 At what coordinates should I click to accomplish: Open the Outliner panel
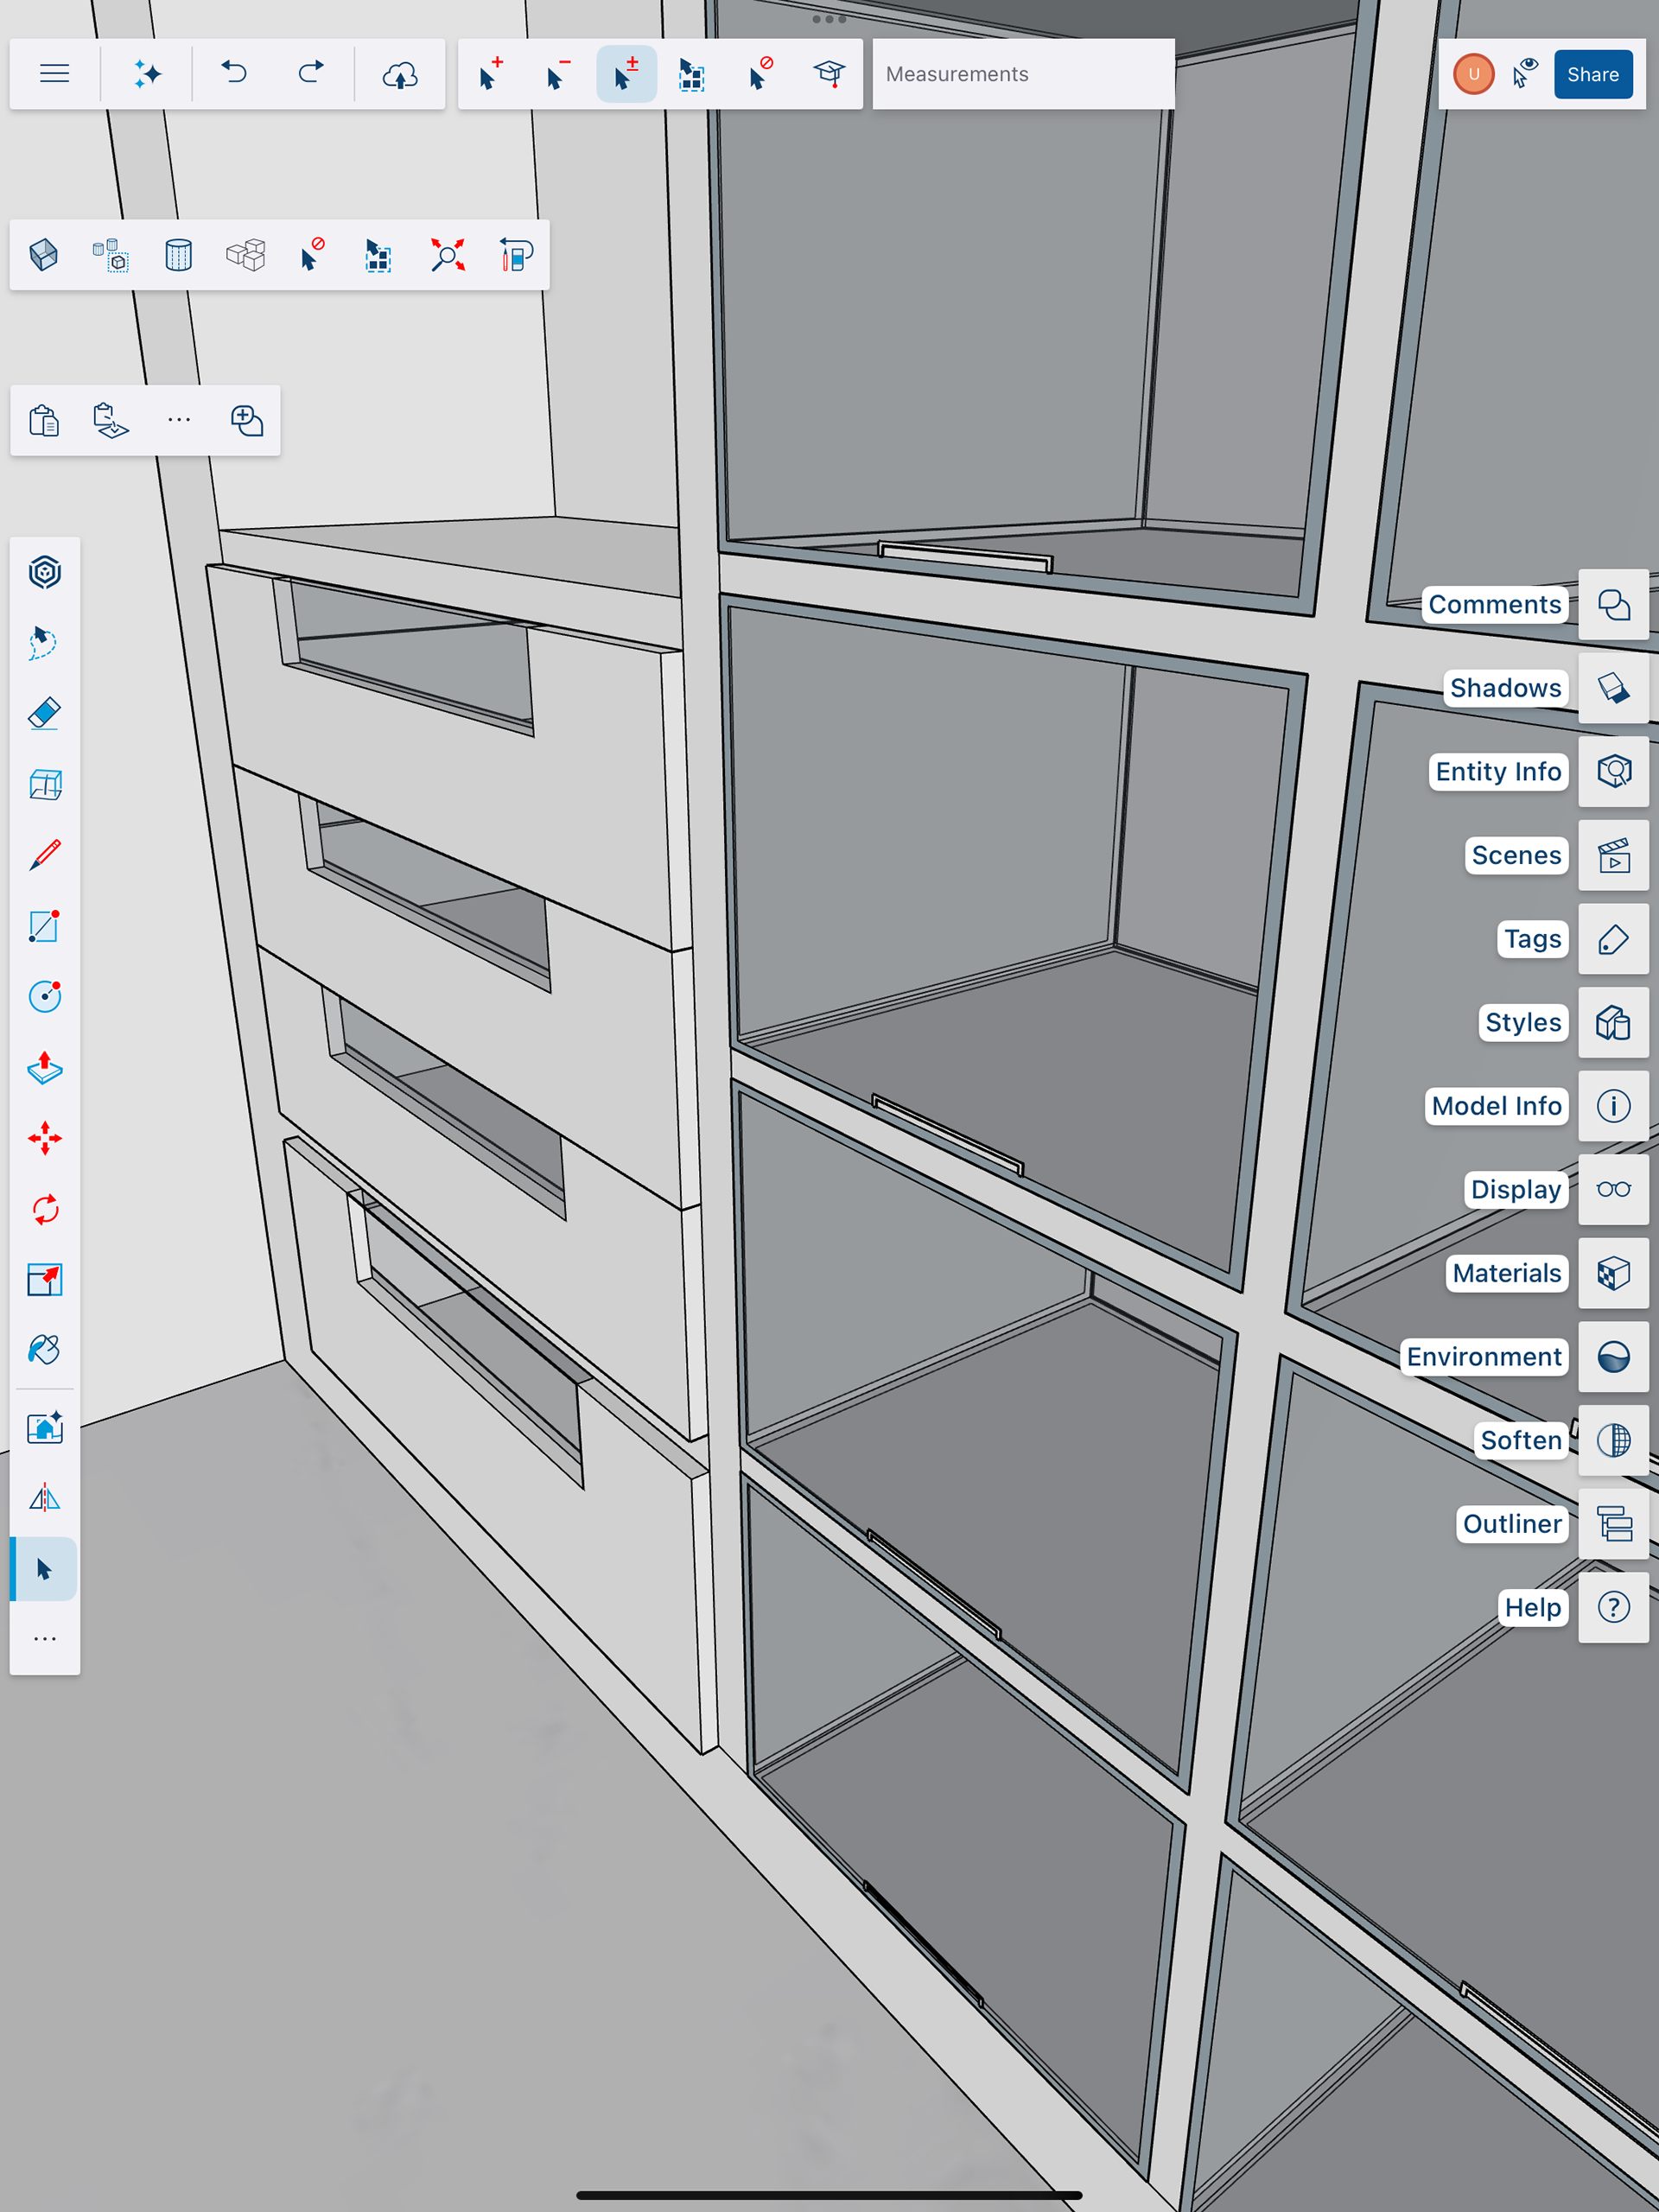(x=1613, y=1524)
